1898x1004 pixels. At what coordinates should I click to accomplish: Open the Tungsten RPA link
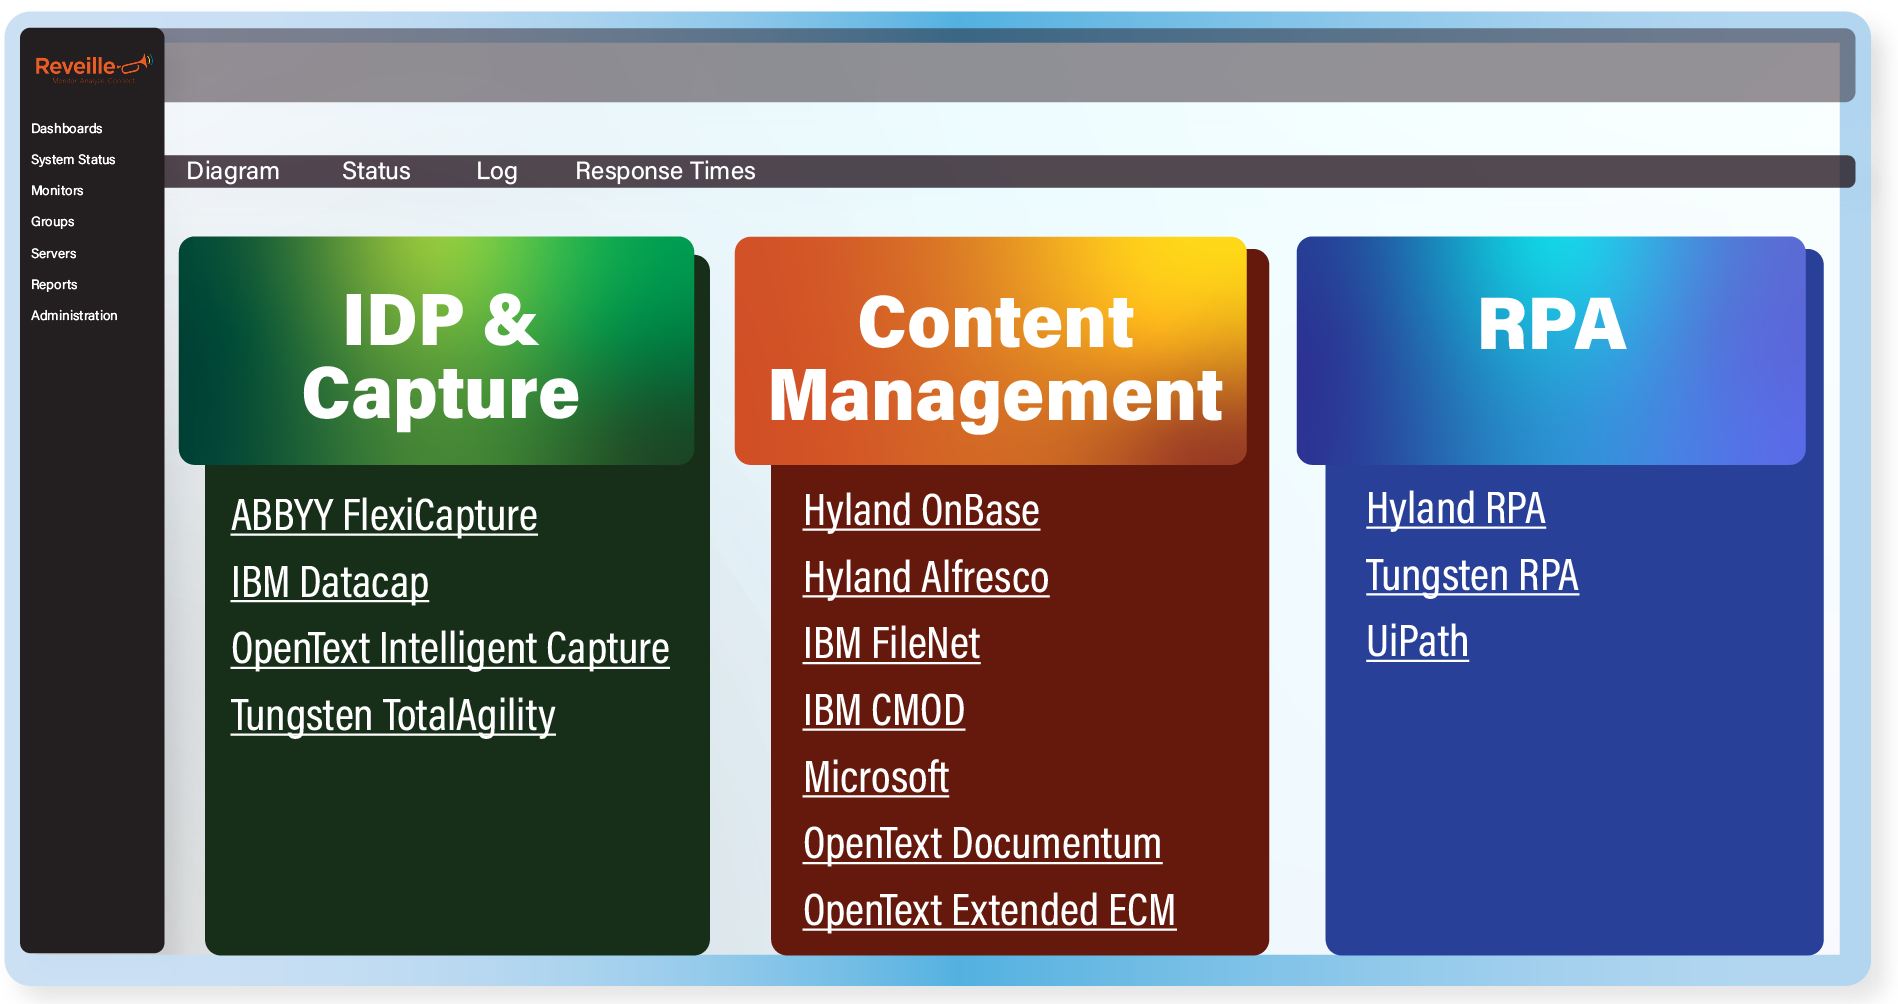[x=1472, y=576]
